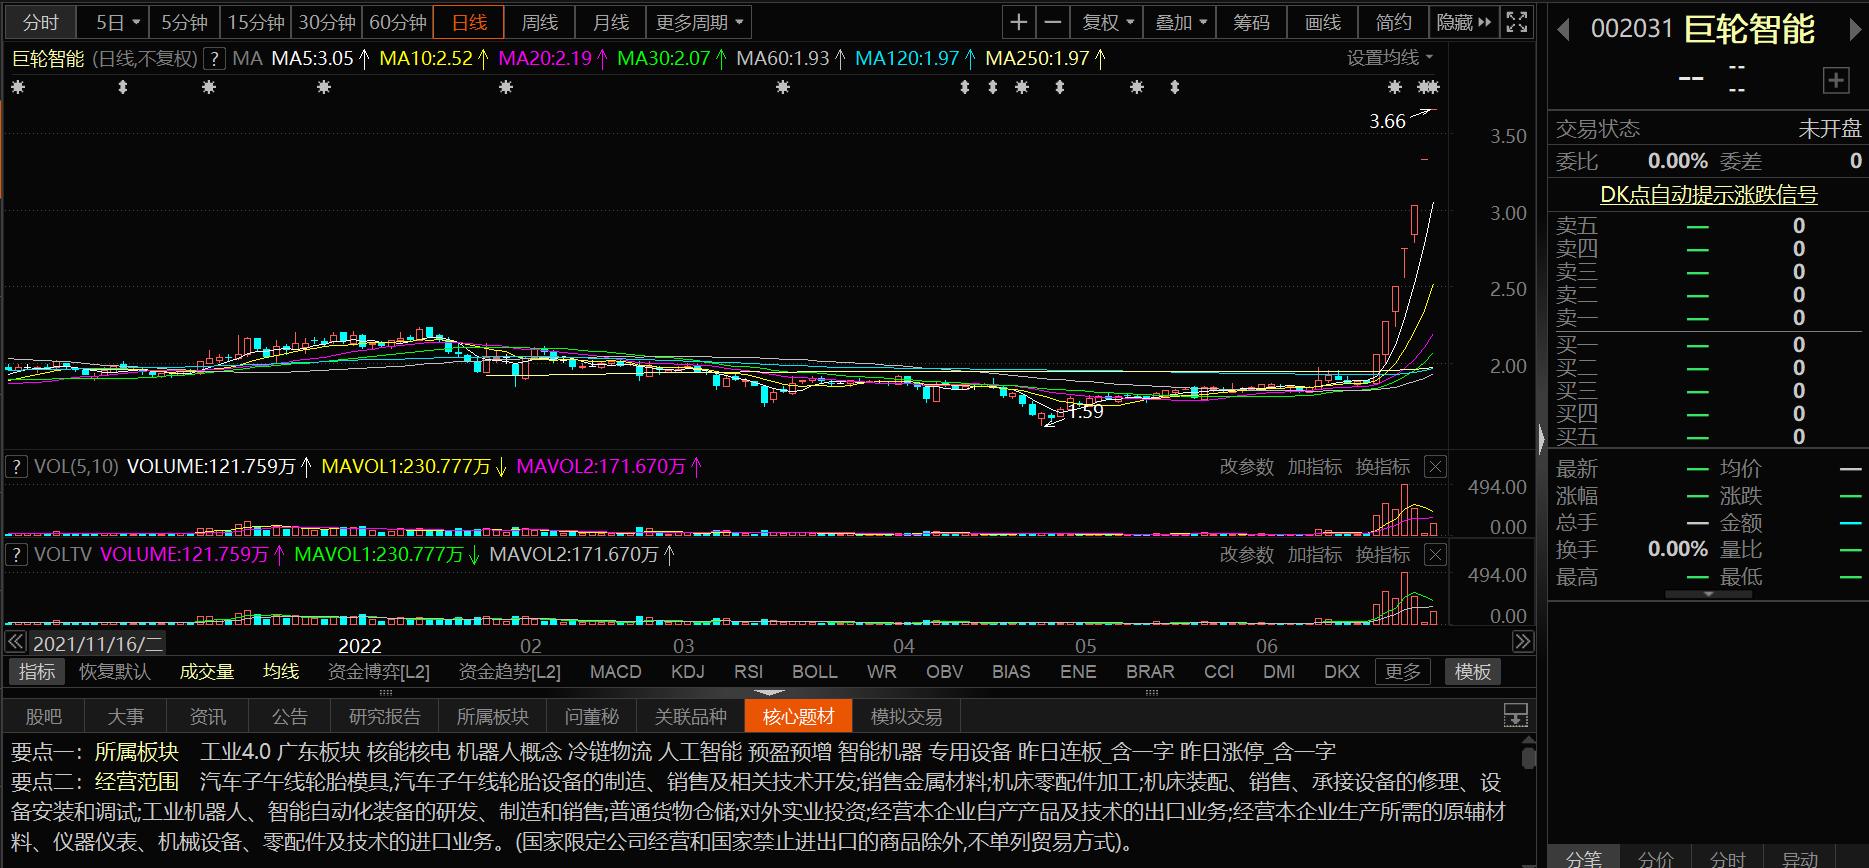
Task: Click the zoom-out minus button on chart toolbar
Action: [x=1053, y=22]
